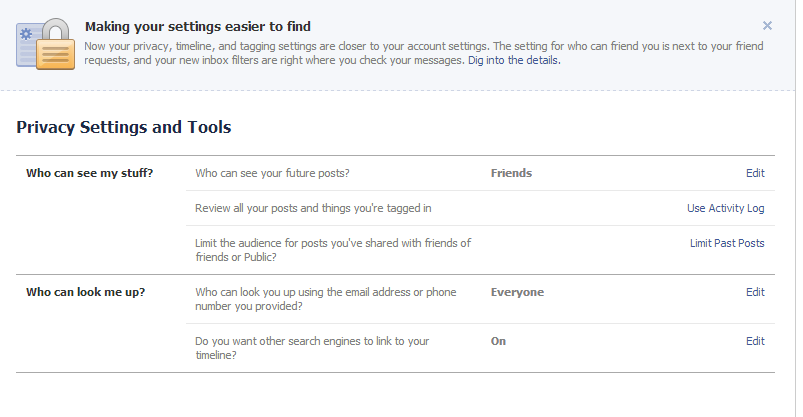The height and width of the screenshot is (417, 803).
Task: Dismiss the settings notice with the X
Action: click(767, 26)
